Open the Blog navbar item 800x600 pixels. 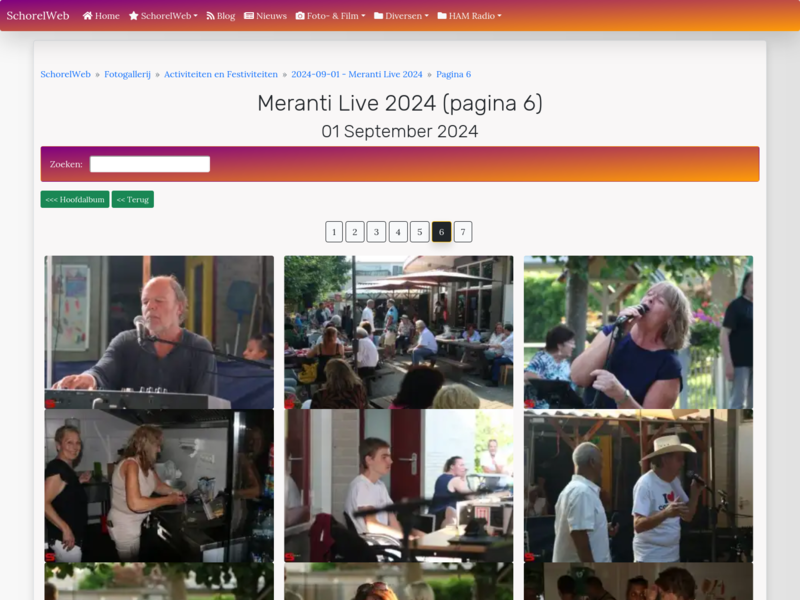[x=220, y=16]
